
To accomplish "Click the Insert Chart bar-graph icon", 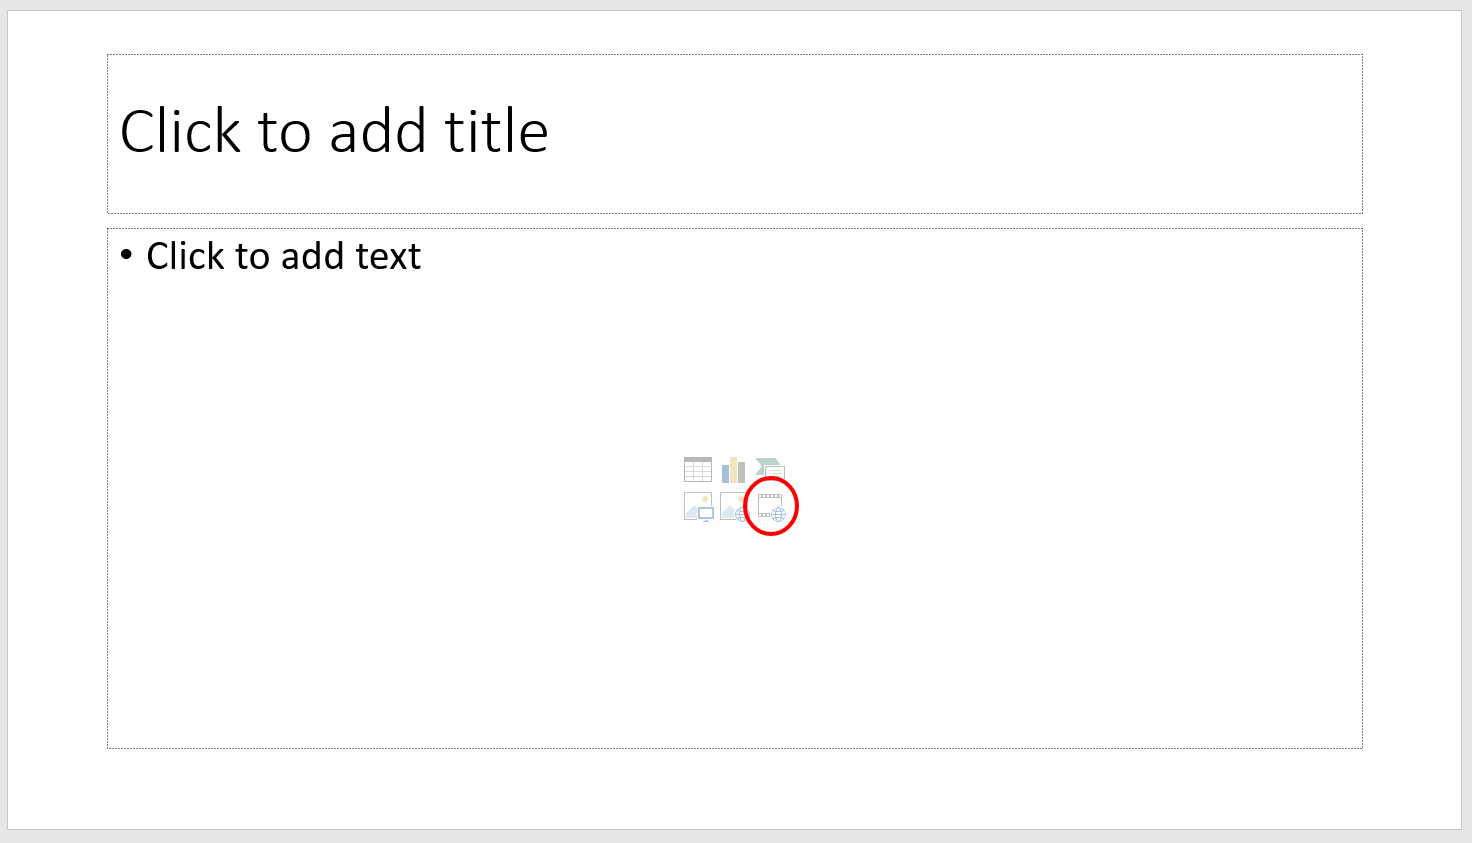I will point(733,469).
